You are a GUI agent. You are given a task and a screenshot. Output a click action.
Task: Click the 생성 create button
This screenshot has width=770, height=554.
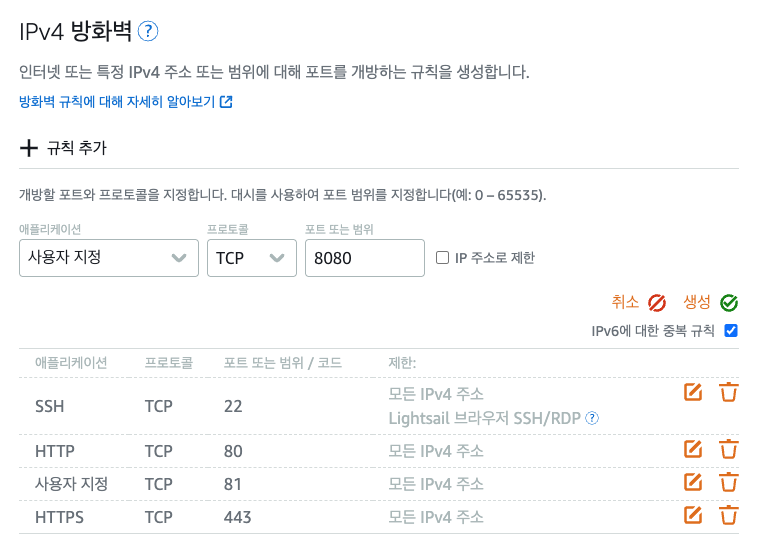click(711, 302)
